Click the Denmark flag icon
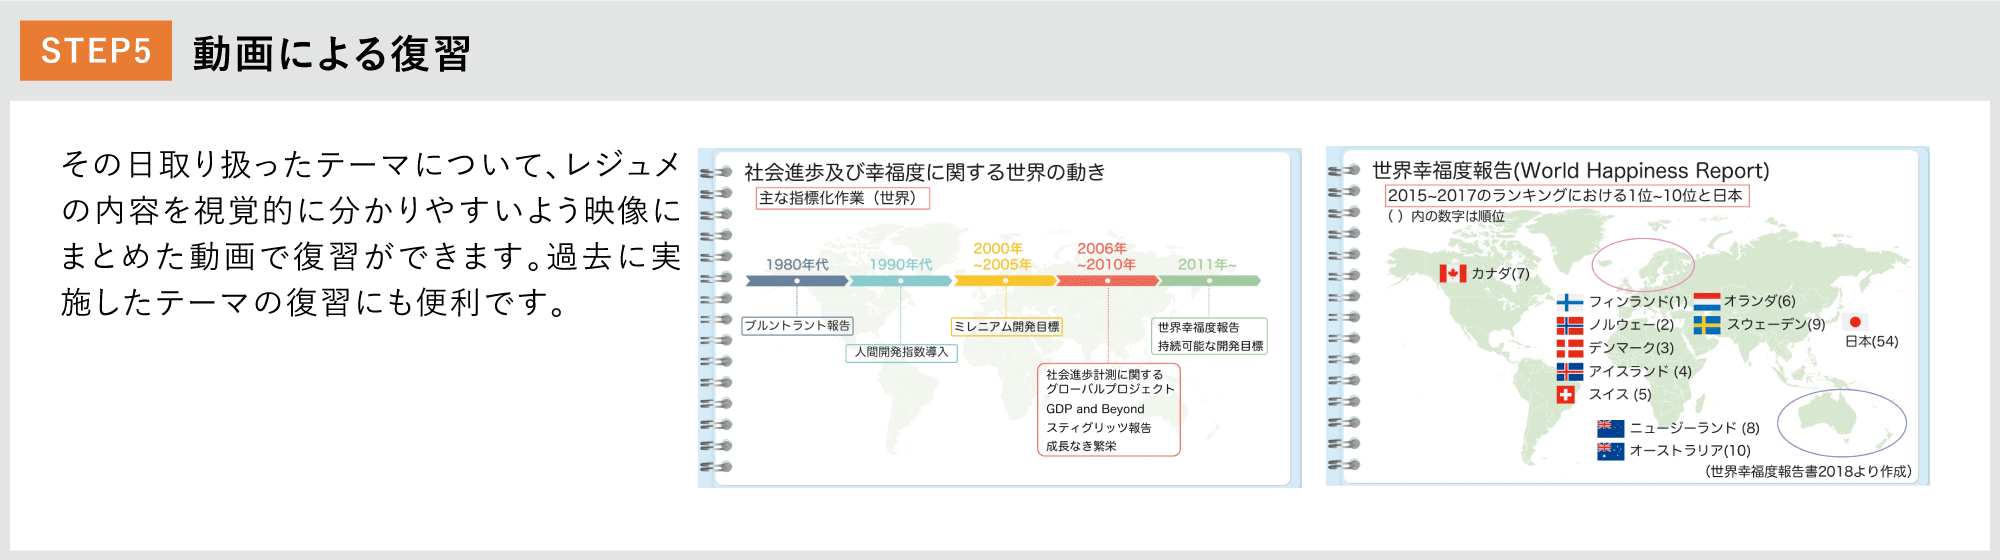Screen dimensions: 2000x560 pyautogui.click(x=1569, y=348)
